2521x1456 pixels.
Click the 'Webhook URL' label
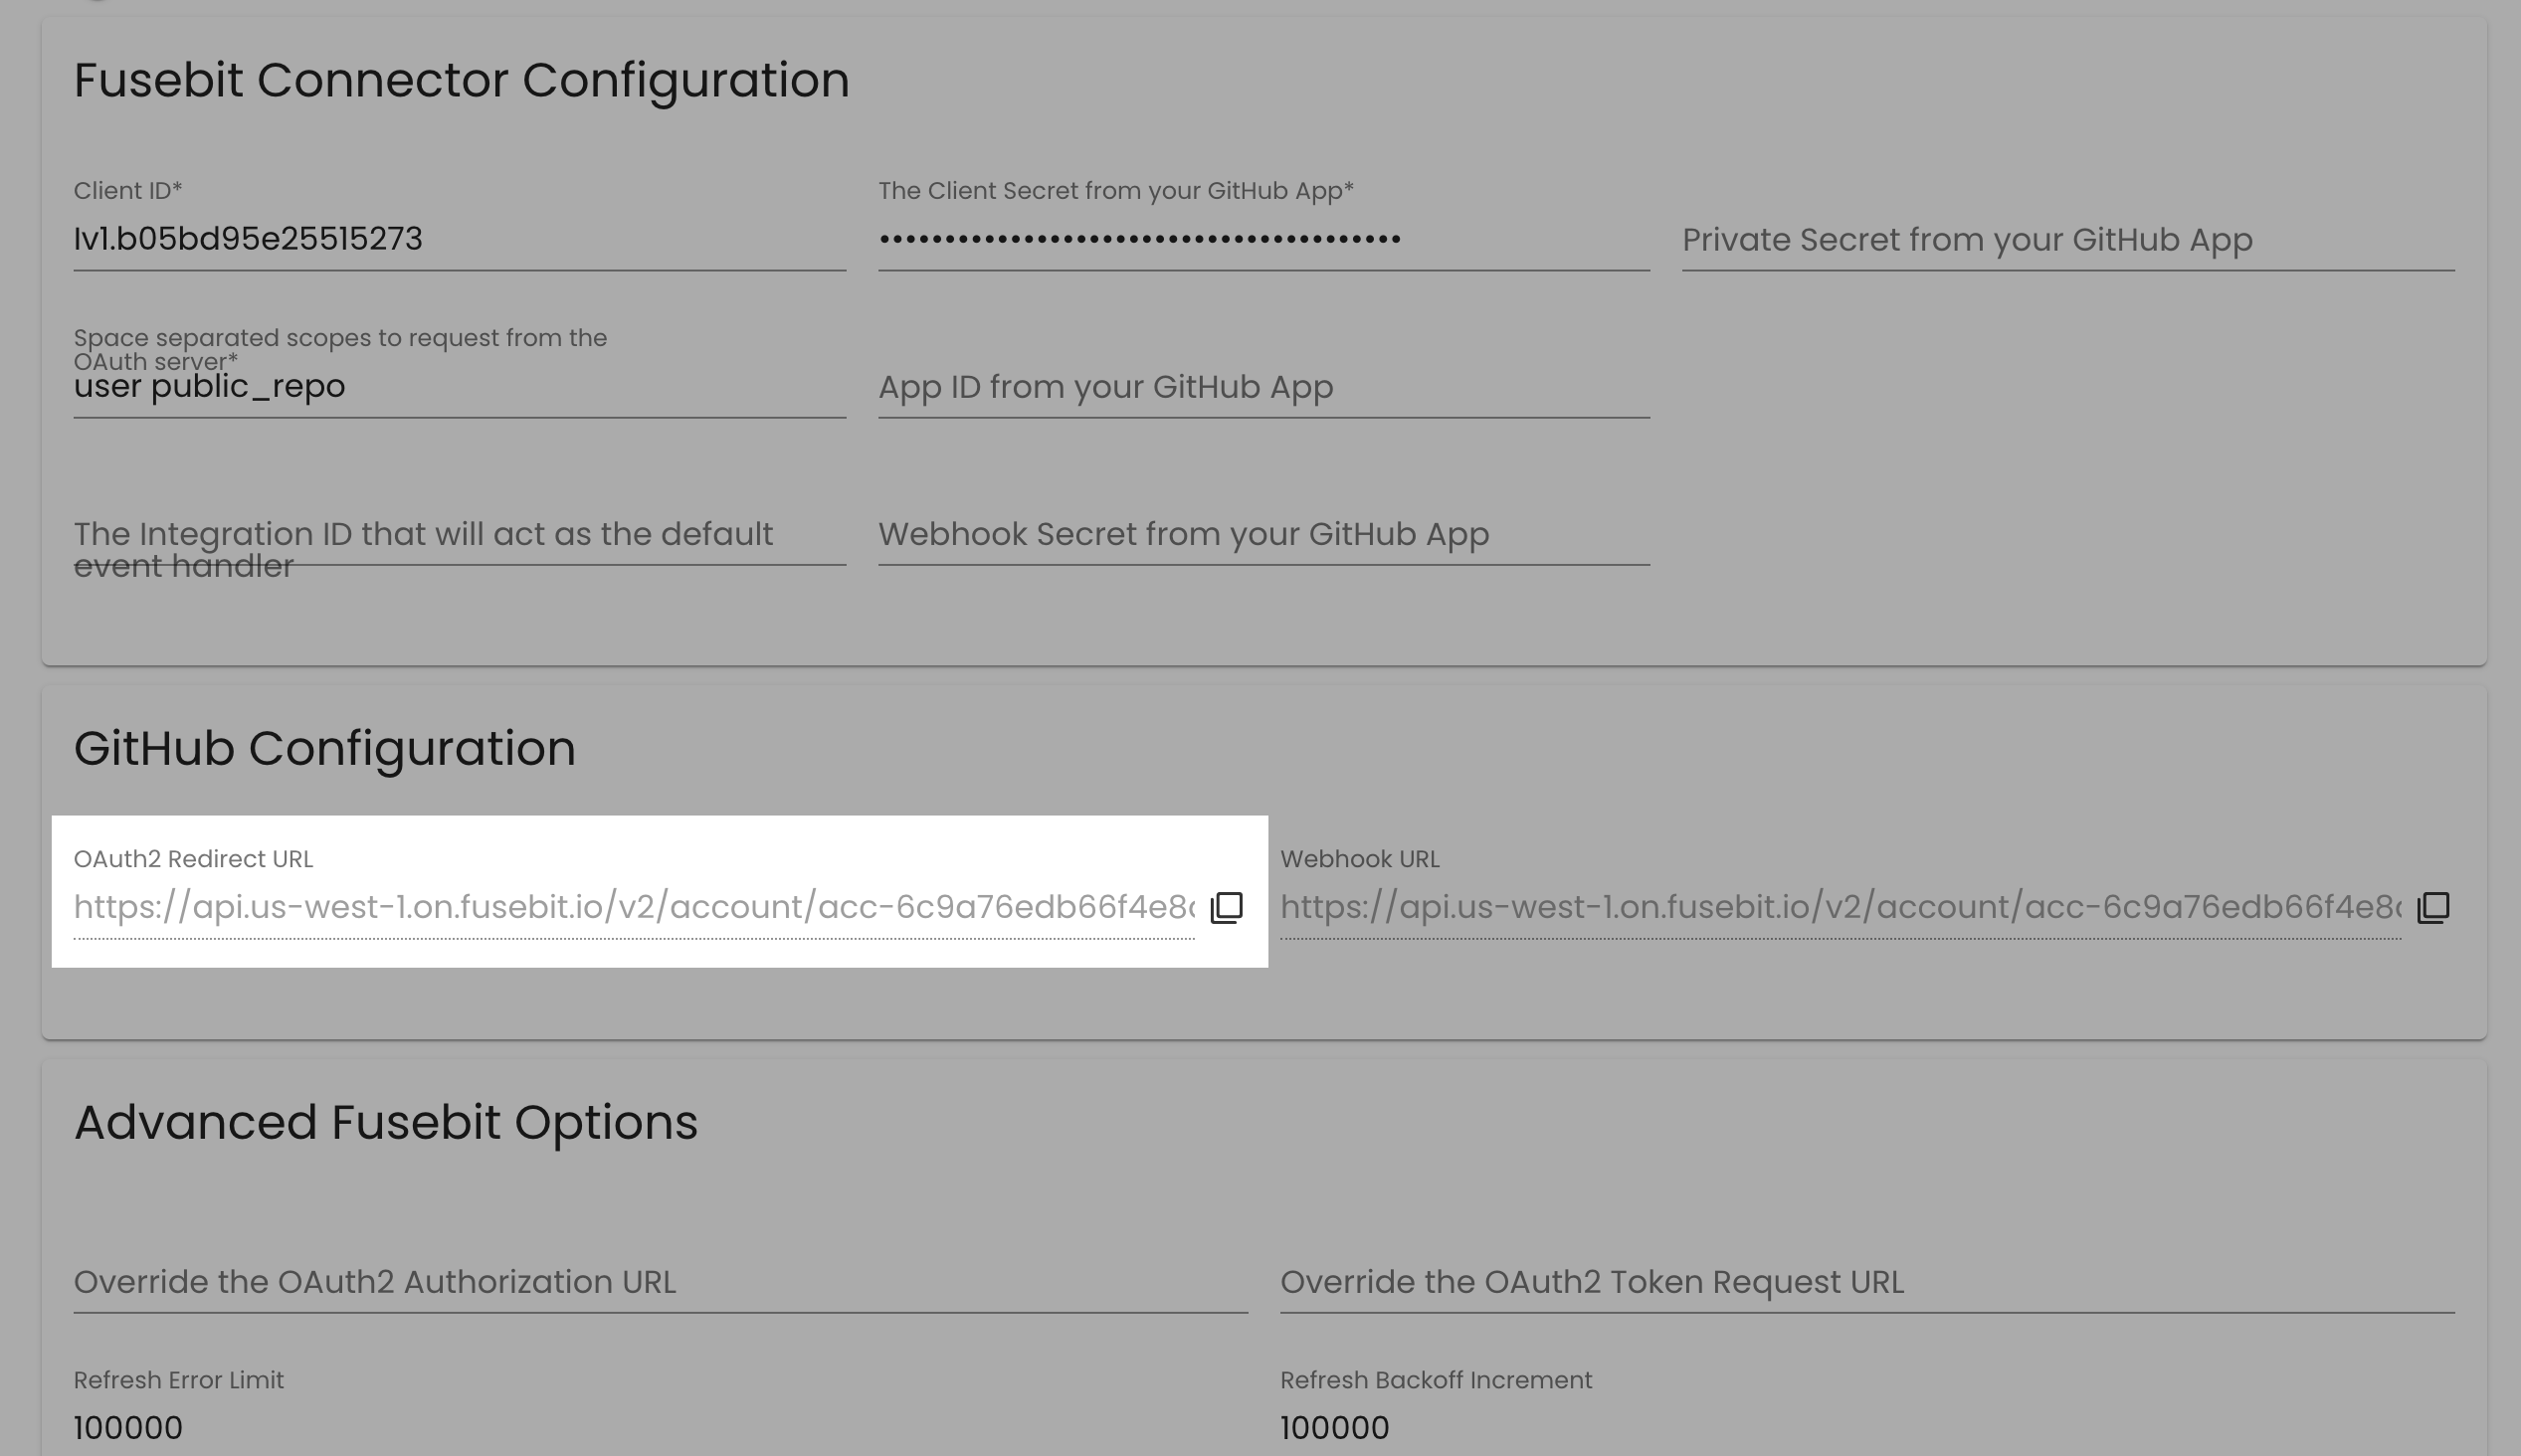point(1360,859)
